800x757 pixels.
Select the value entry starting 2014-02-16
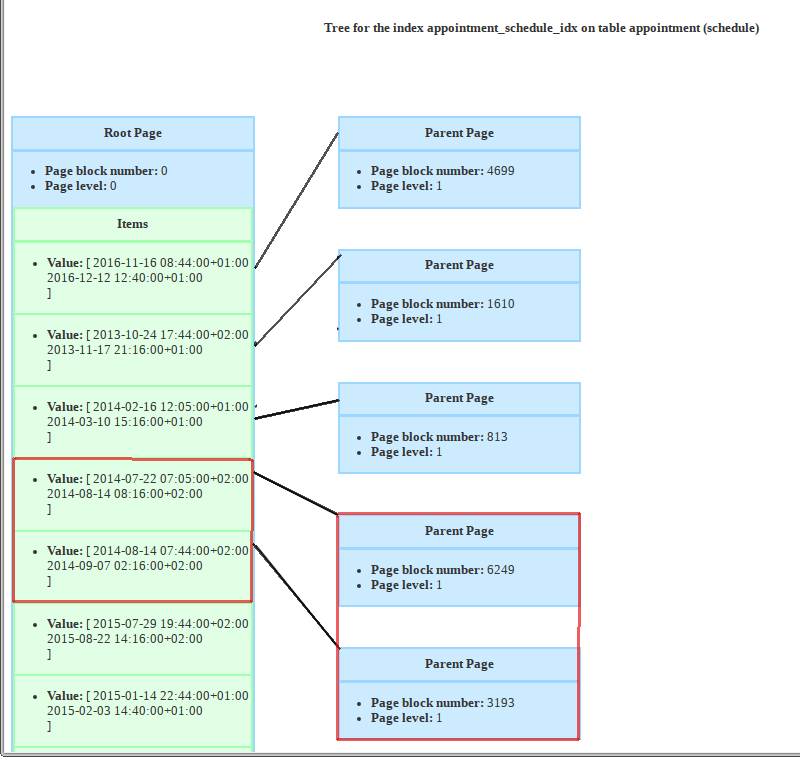(x=132, y=422)
